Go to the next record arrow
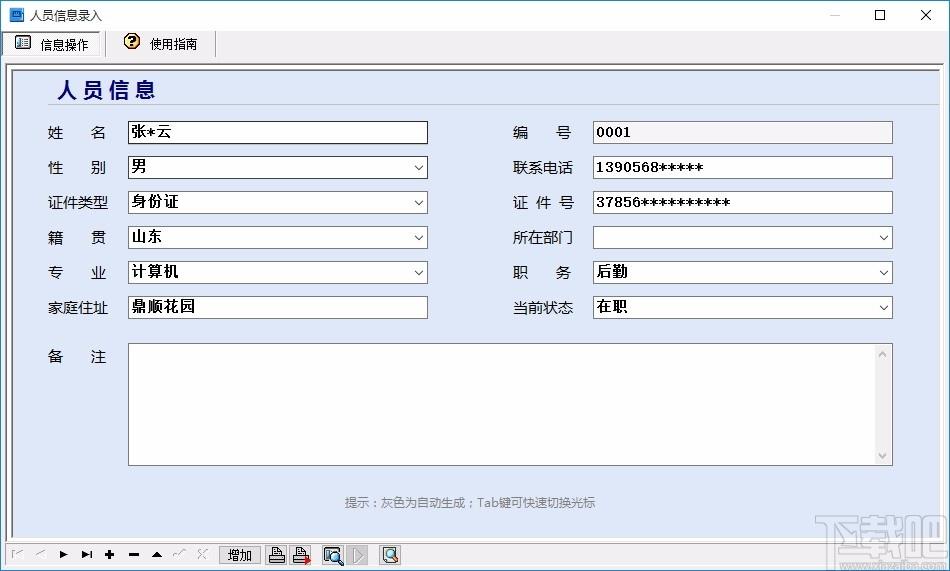 (x=64, y=555)
